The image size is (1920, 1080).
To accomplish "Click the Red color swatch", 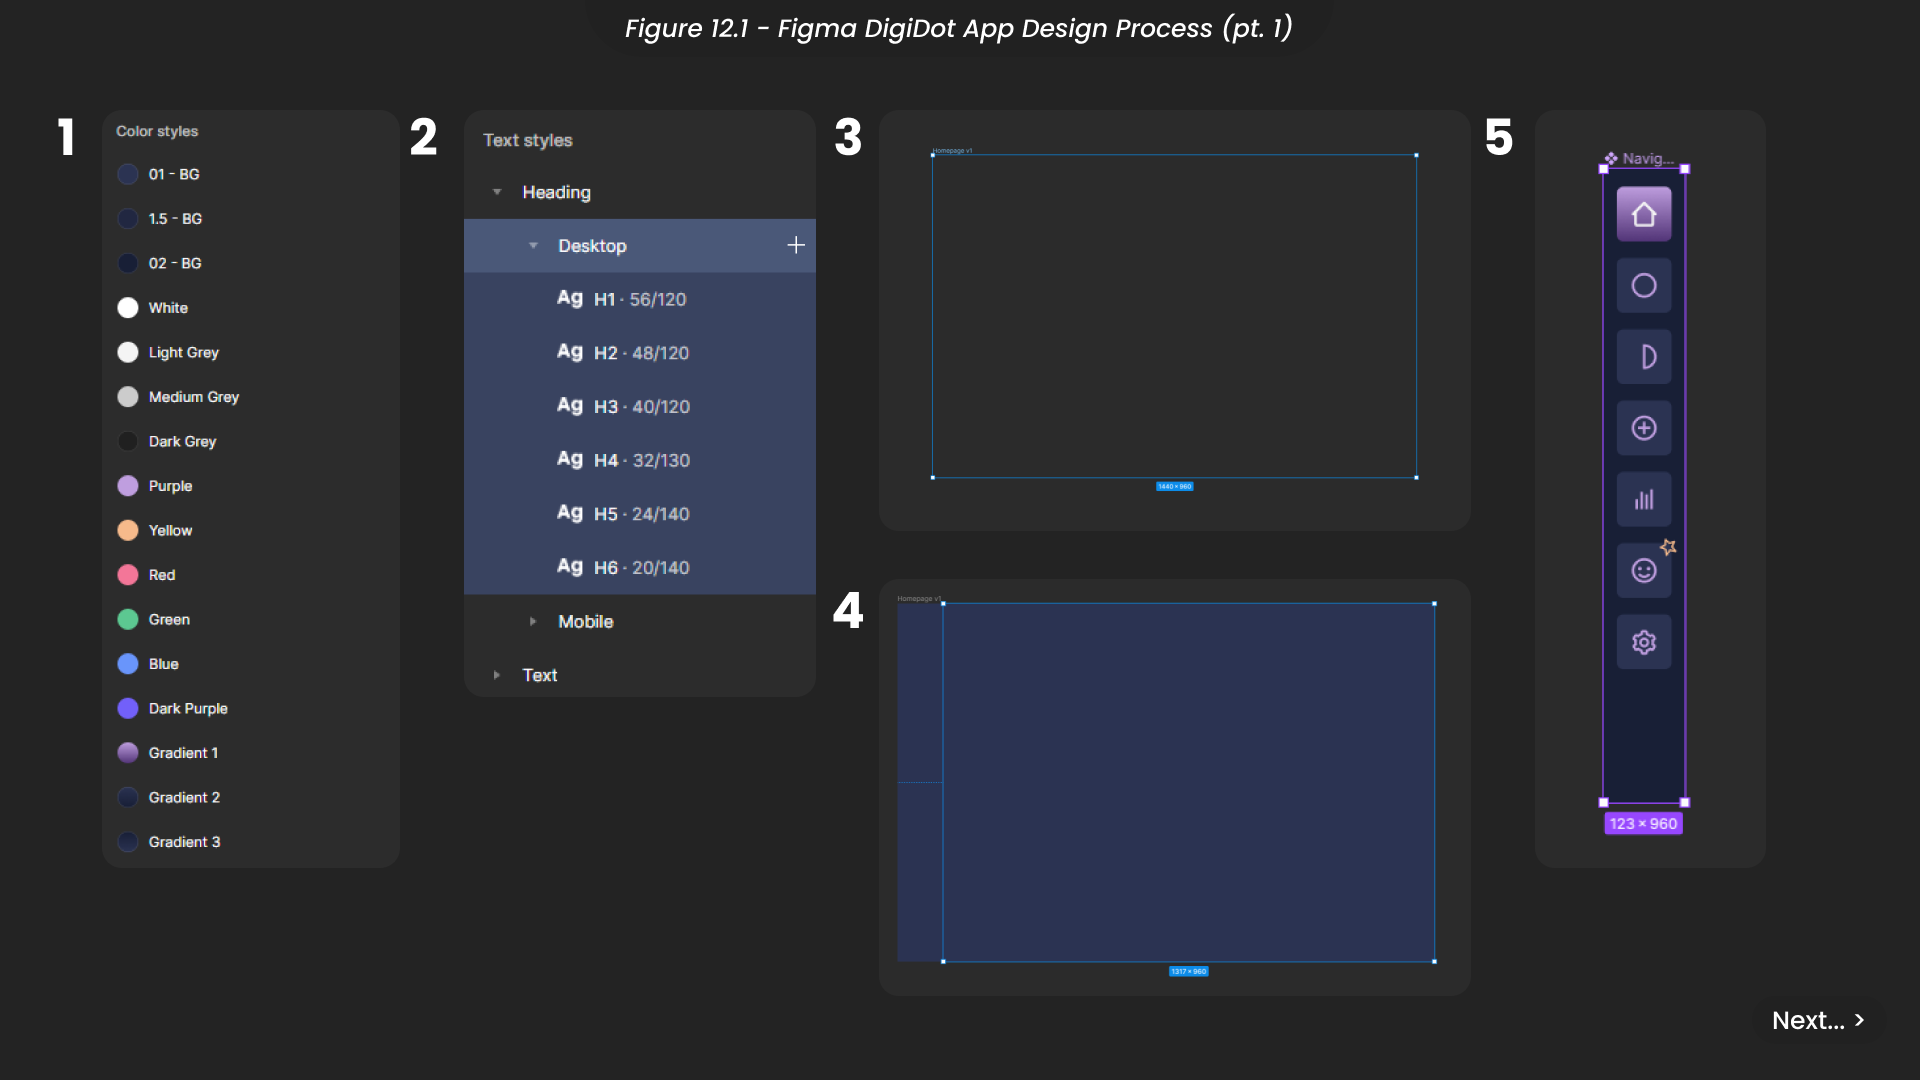I will pos(128,575).
